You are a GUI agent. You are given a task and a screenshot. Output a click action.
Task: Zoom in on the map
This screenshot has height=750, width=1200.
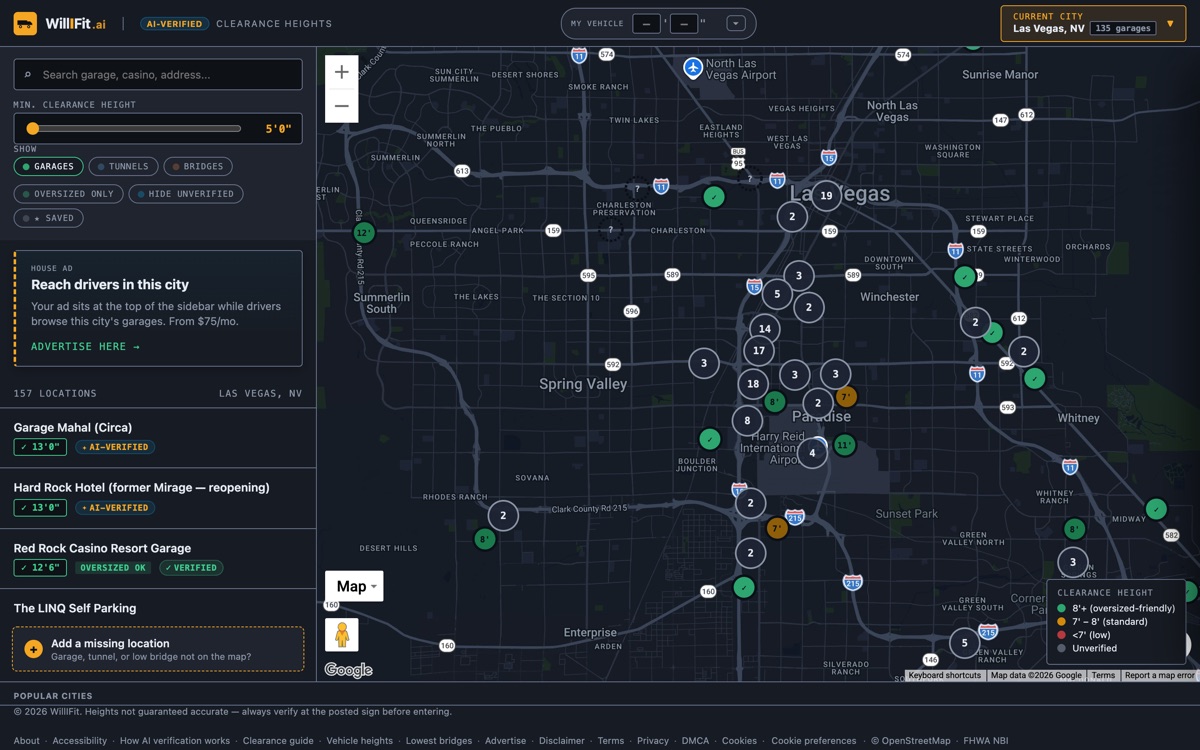342,72
